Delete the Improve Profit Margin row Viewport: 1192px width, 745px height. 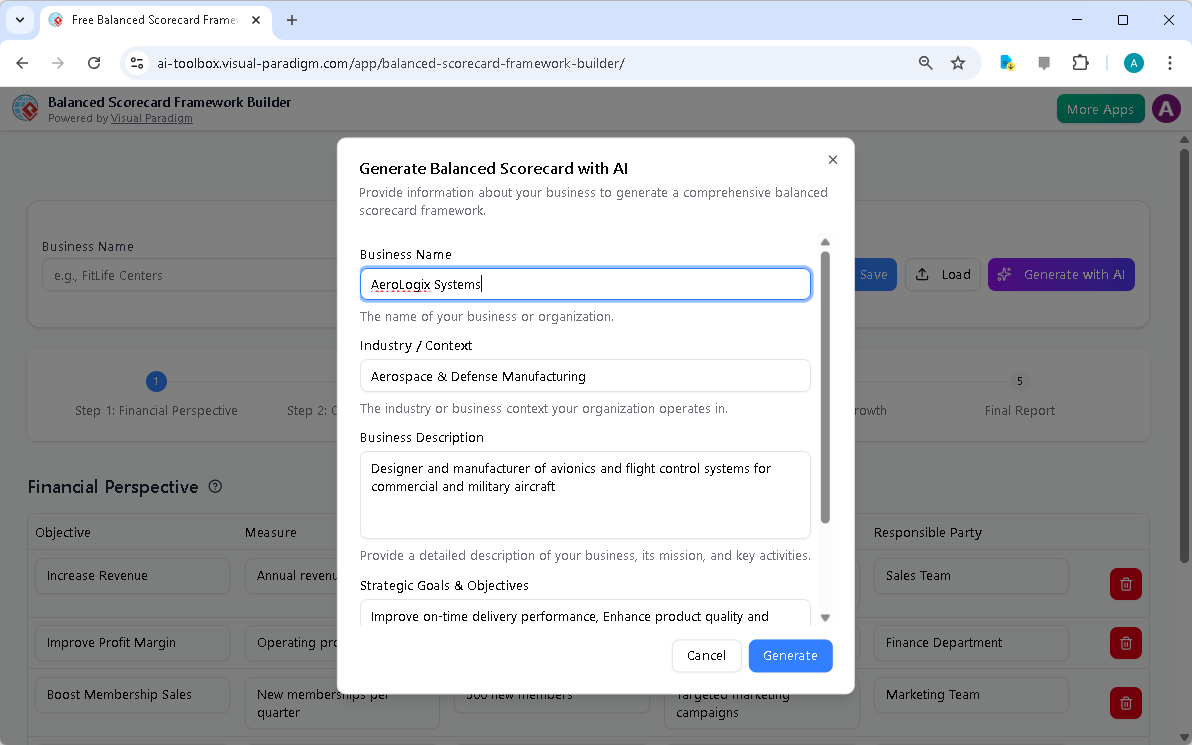(x=1125, y=643)
